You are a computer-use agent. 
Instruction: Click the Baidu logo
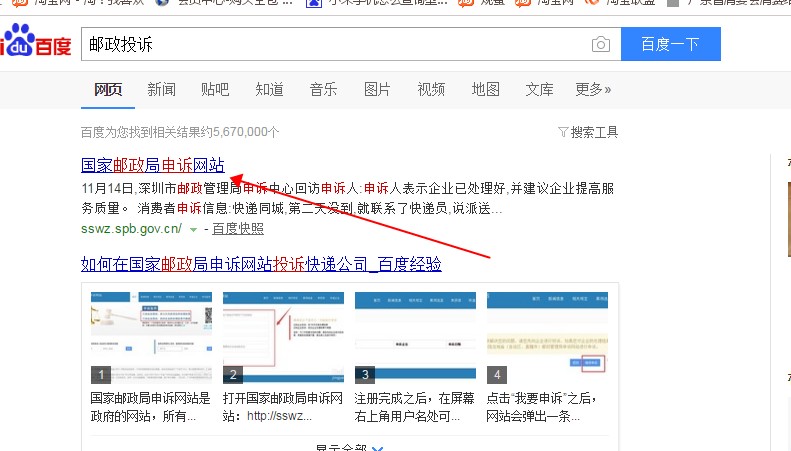coord(35,40)
